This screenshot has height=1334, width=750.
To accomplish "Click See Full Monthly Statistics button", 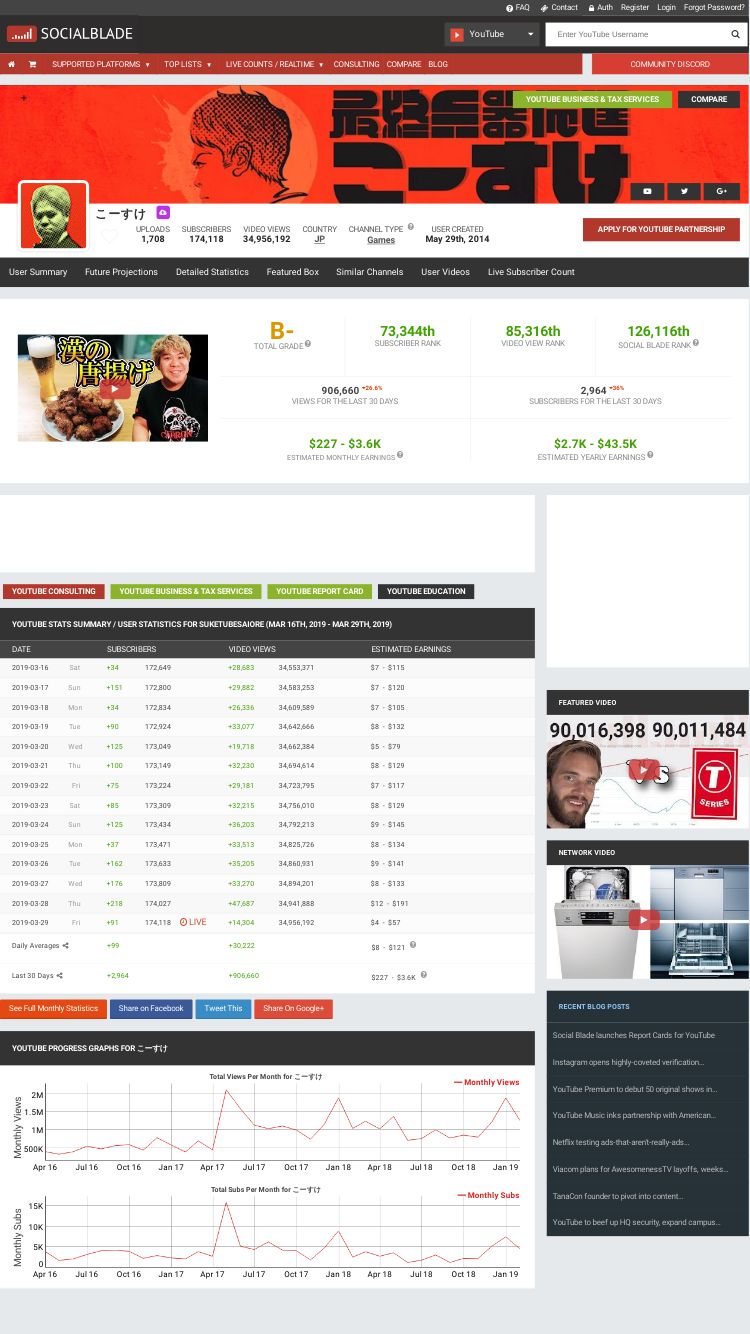I will click(x=54, y=1008).
